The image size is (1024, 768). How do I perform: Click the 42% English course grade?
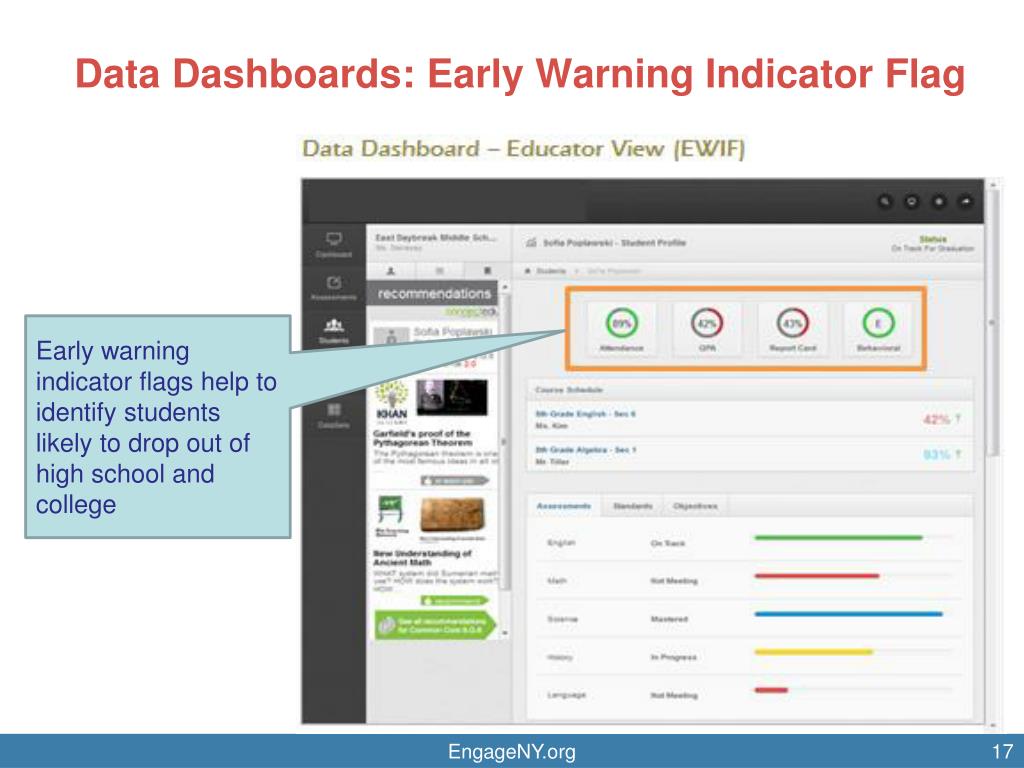pos(936,419)
